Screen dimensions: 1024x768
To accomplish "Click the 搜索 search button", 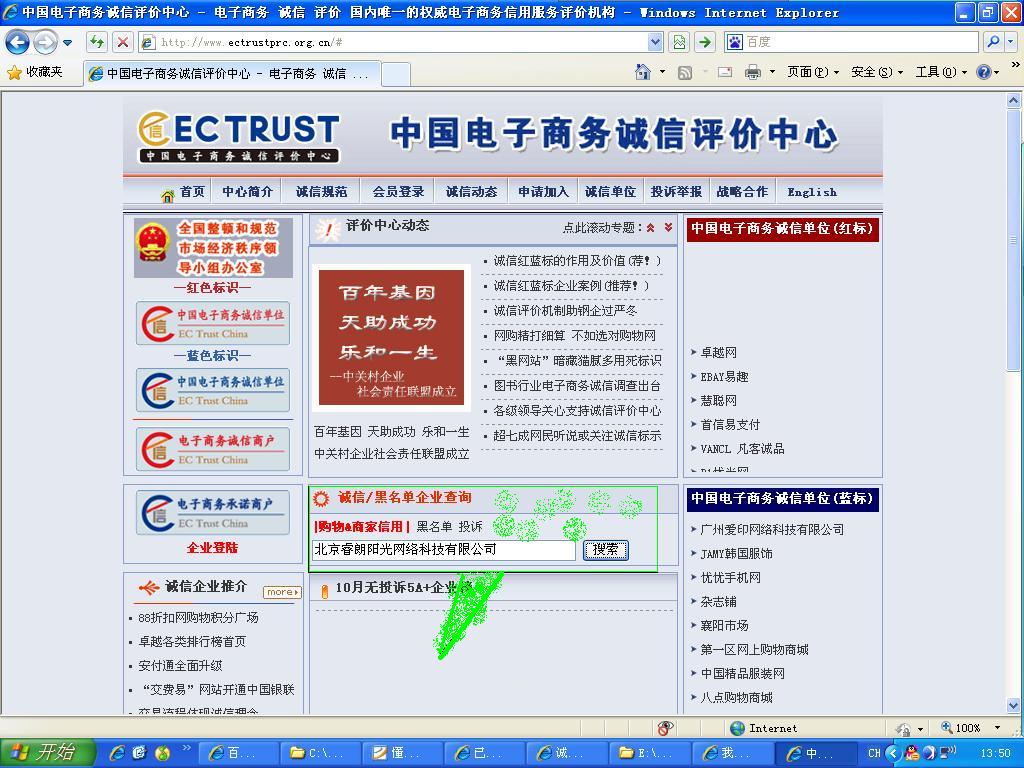I will 605,550.
